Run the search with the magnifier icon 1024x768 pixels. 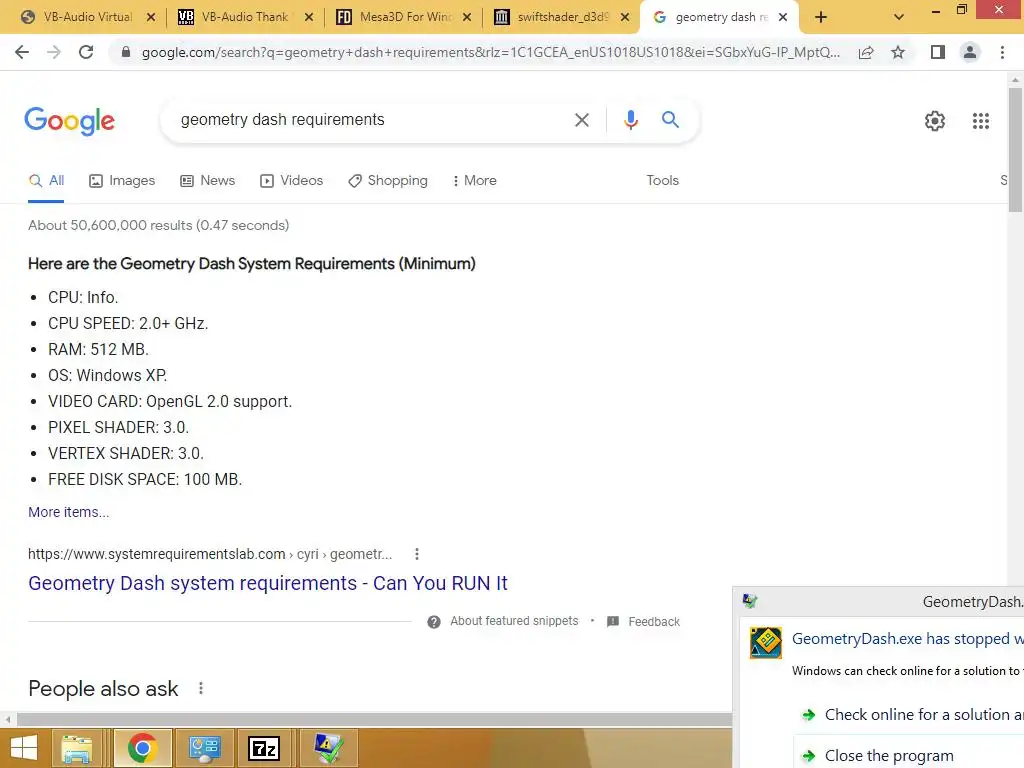(x=670, y=120)
